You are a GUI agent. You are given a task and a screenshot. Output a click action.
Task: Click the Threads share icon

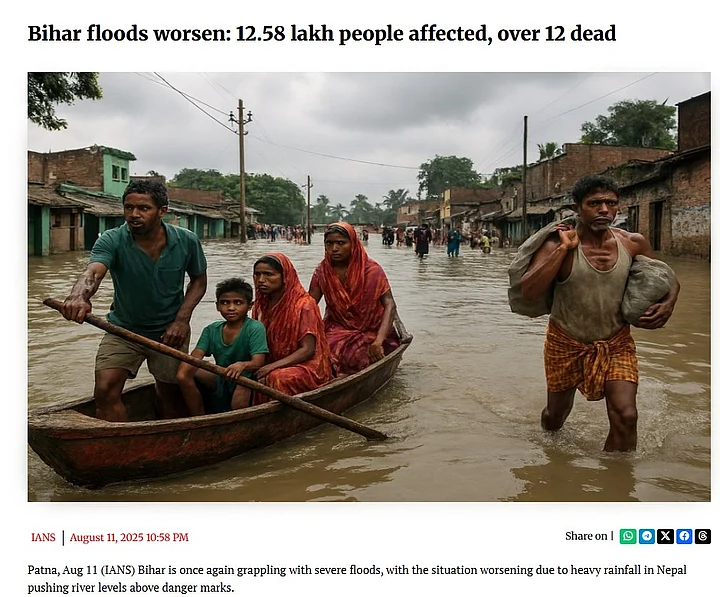[x=703, y=536]
